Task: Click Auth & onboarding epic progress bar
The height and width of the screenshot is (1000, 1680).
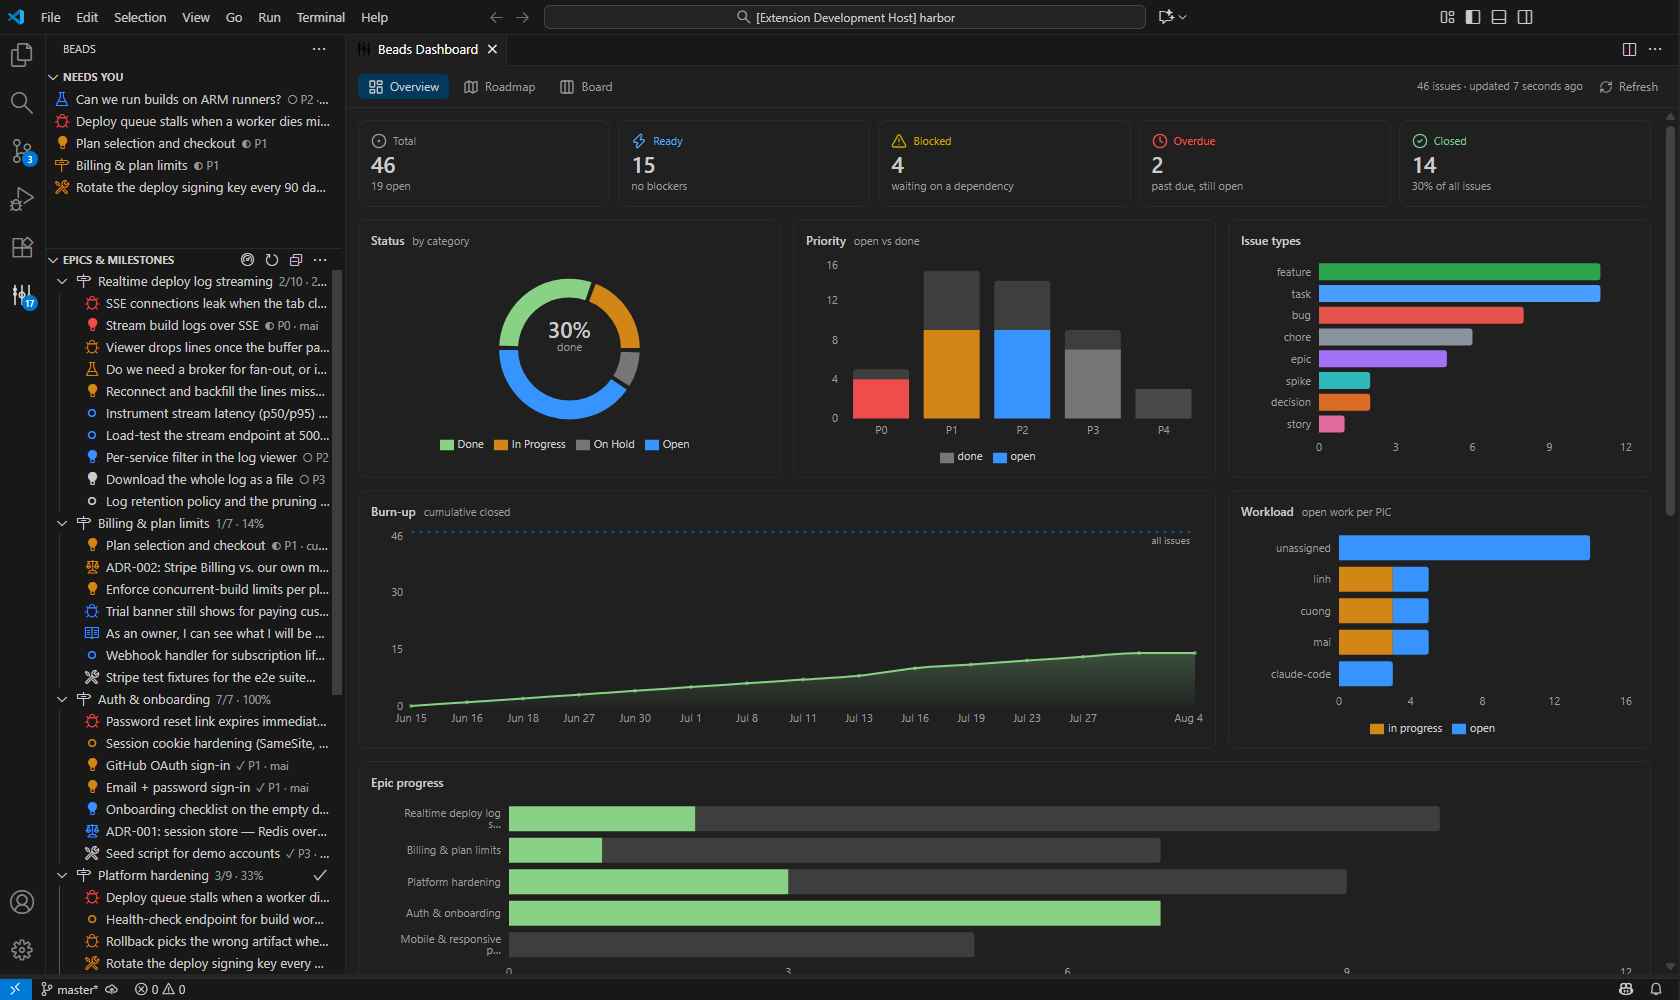Action: click(835, 913)
